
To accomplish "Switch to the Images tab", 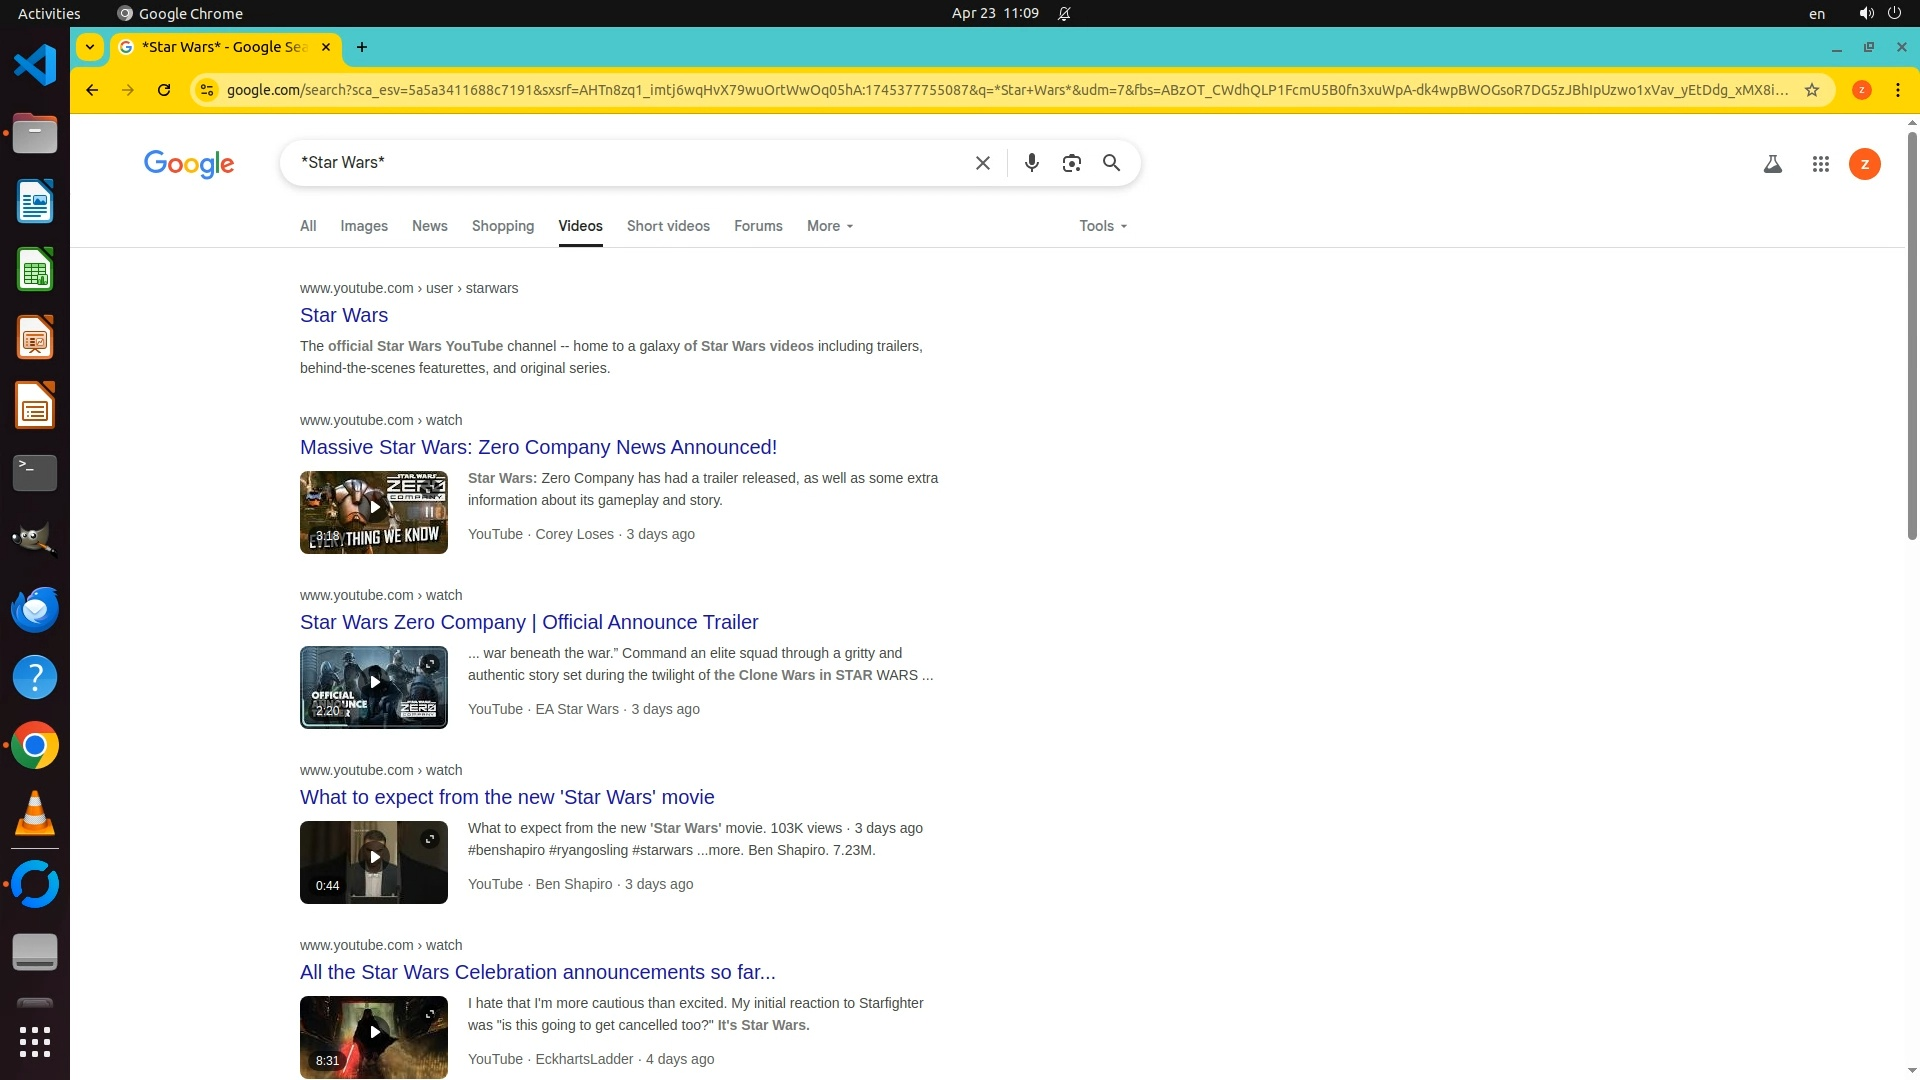I will tap(363, 226).
